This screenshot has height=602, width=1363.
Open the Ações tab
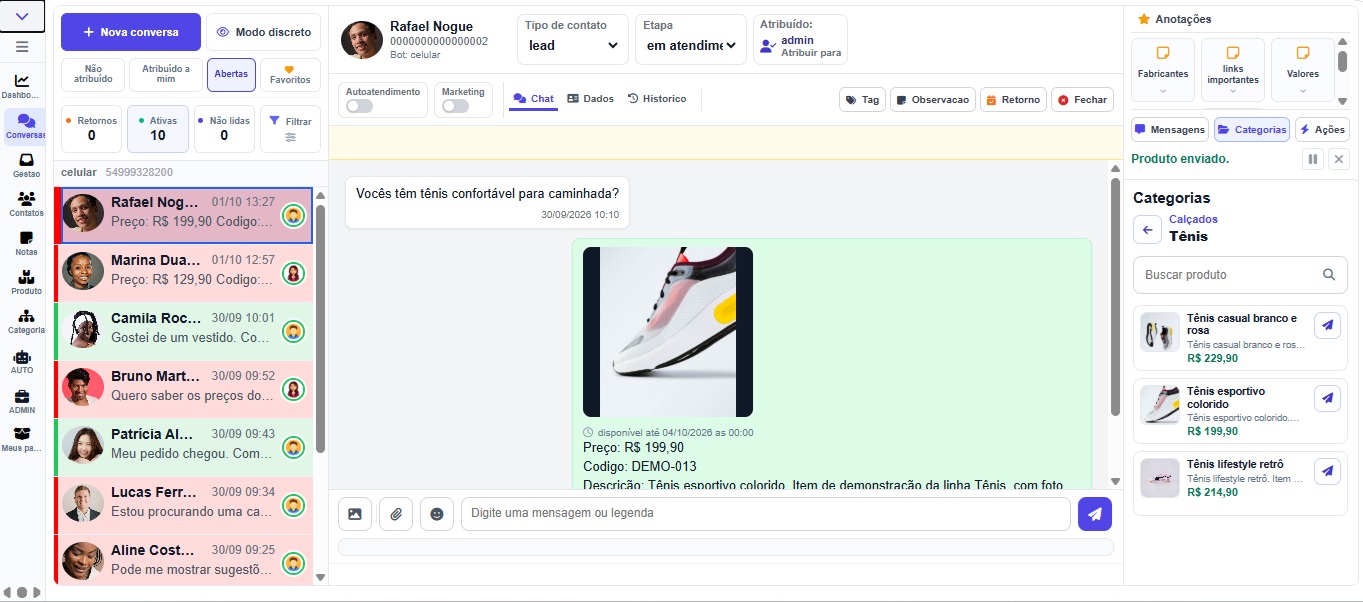(x=1322, y=129)
